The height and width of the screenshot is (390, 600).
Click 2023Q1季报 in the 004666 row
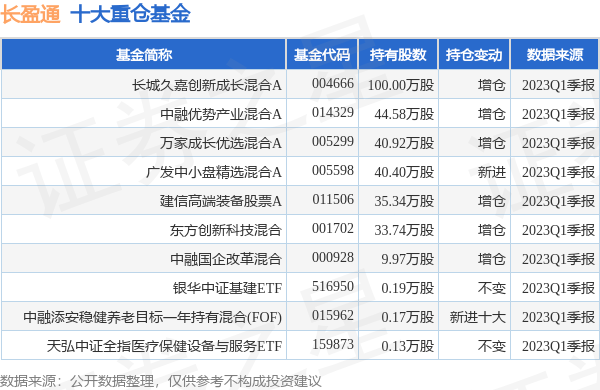point(558,85)
